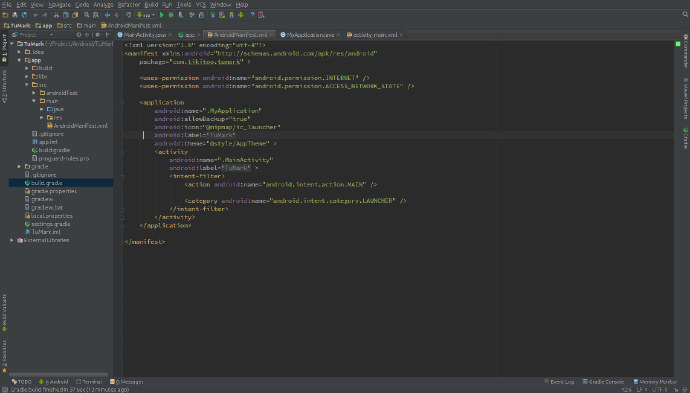This screenshot has width=690, height=393.
Task: Click the Synchronize toolbar icon
Action: [24, 15]
